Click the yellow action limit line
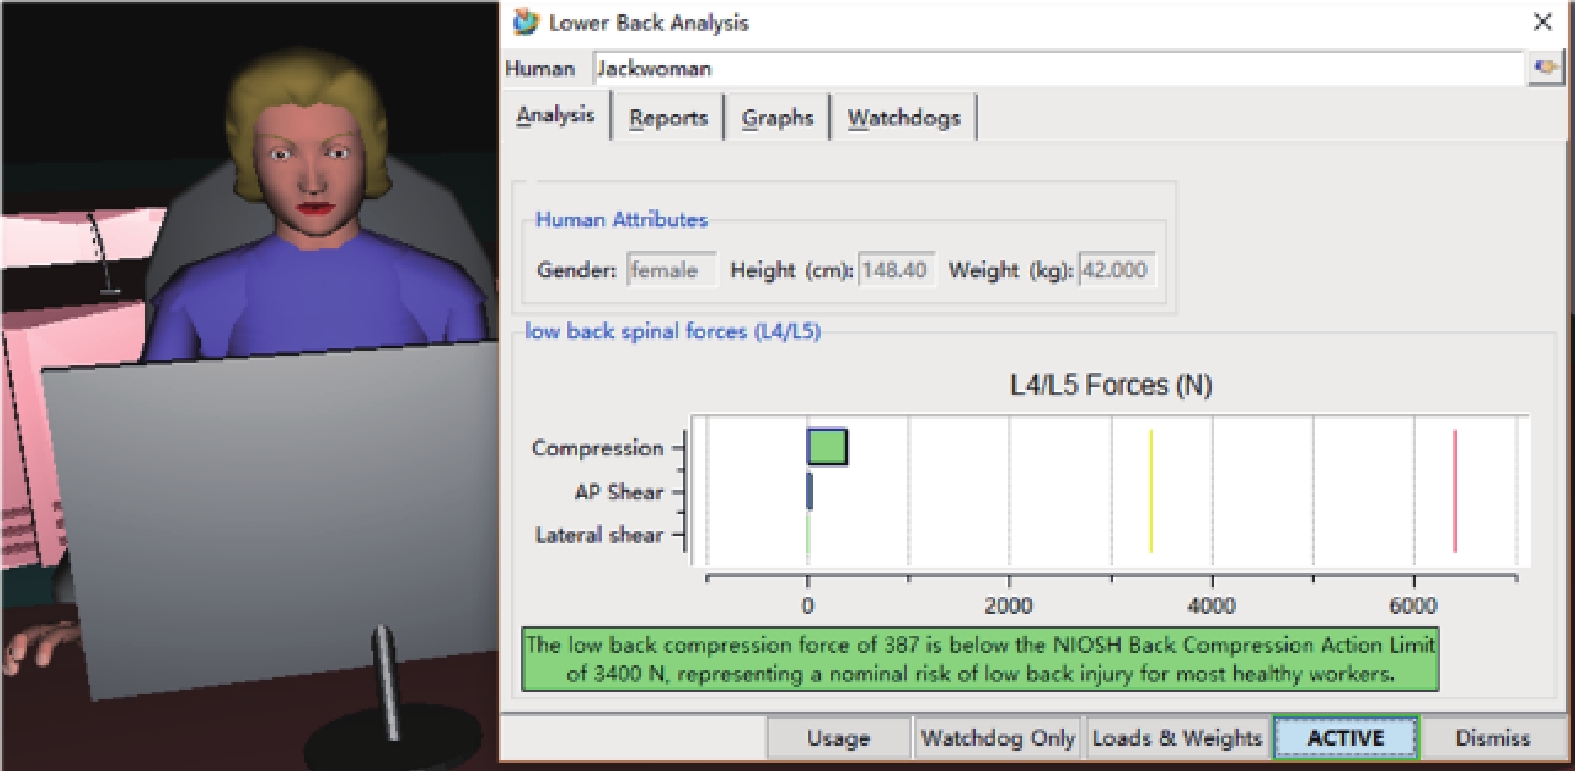The height and width of the screenshot is (771, 1575). (x=1151, y=490)
